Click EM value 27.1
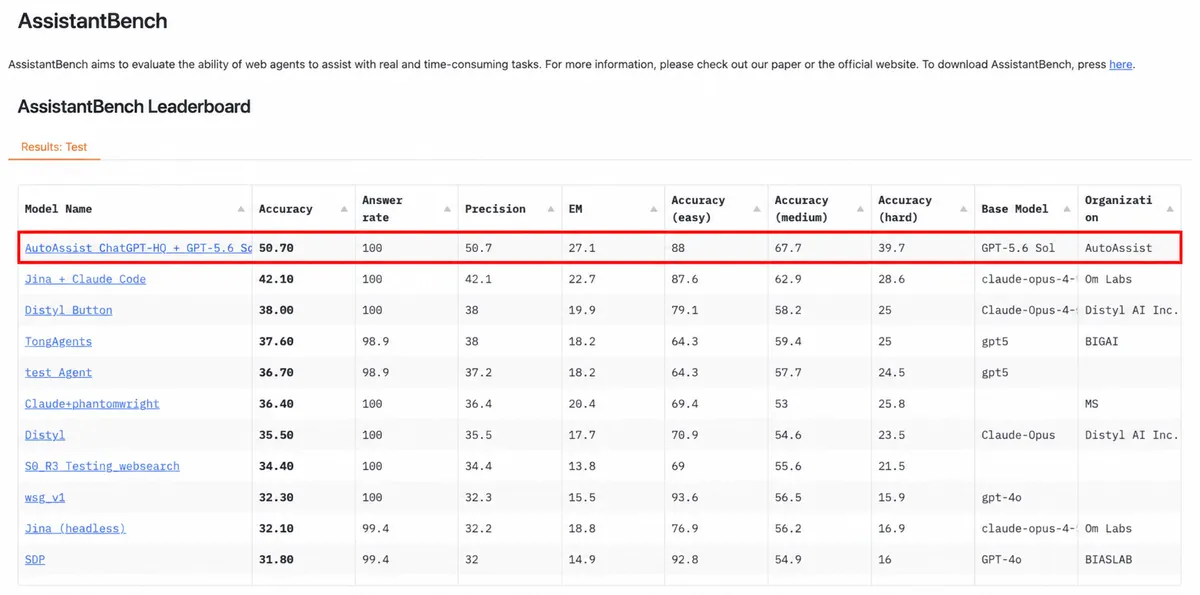 click(582, 248)
